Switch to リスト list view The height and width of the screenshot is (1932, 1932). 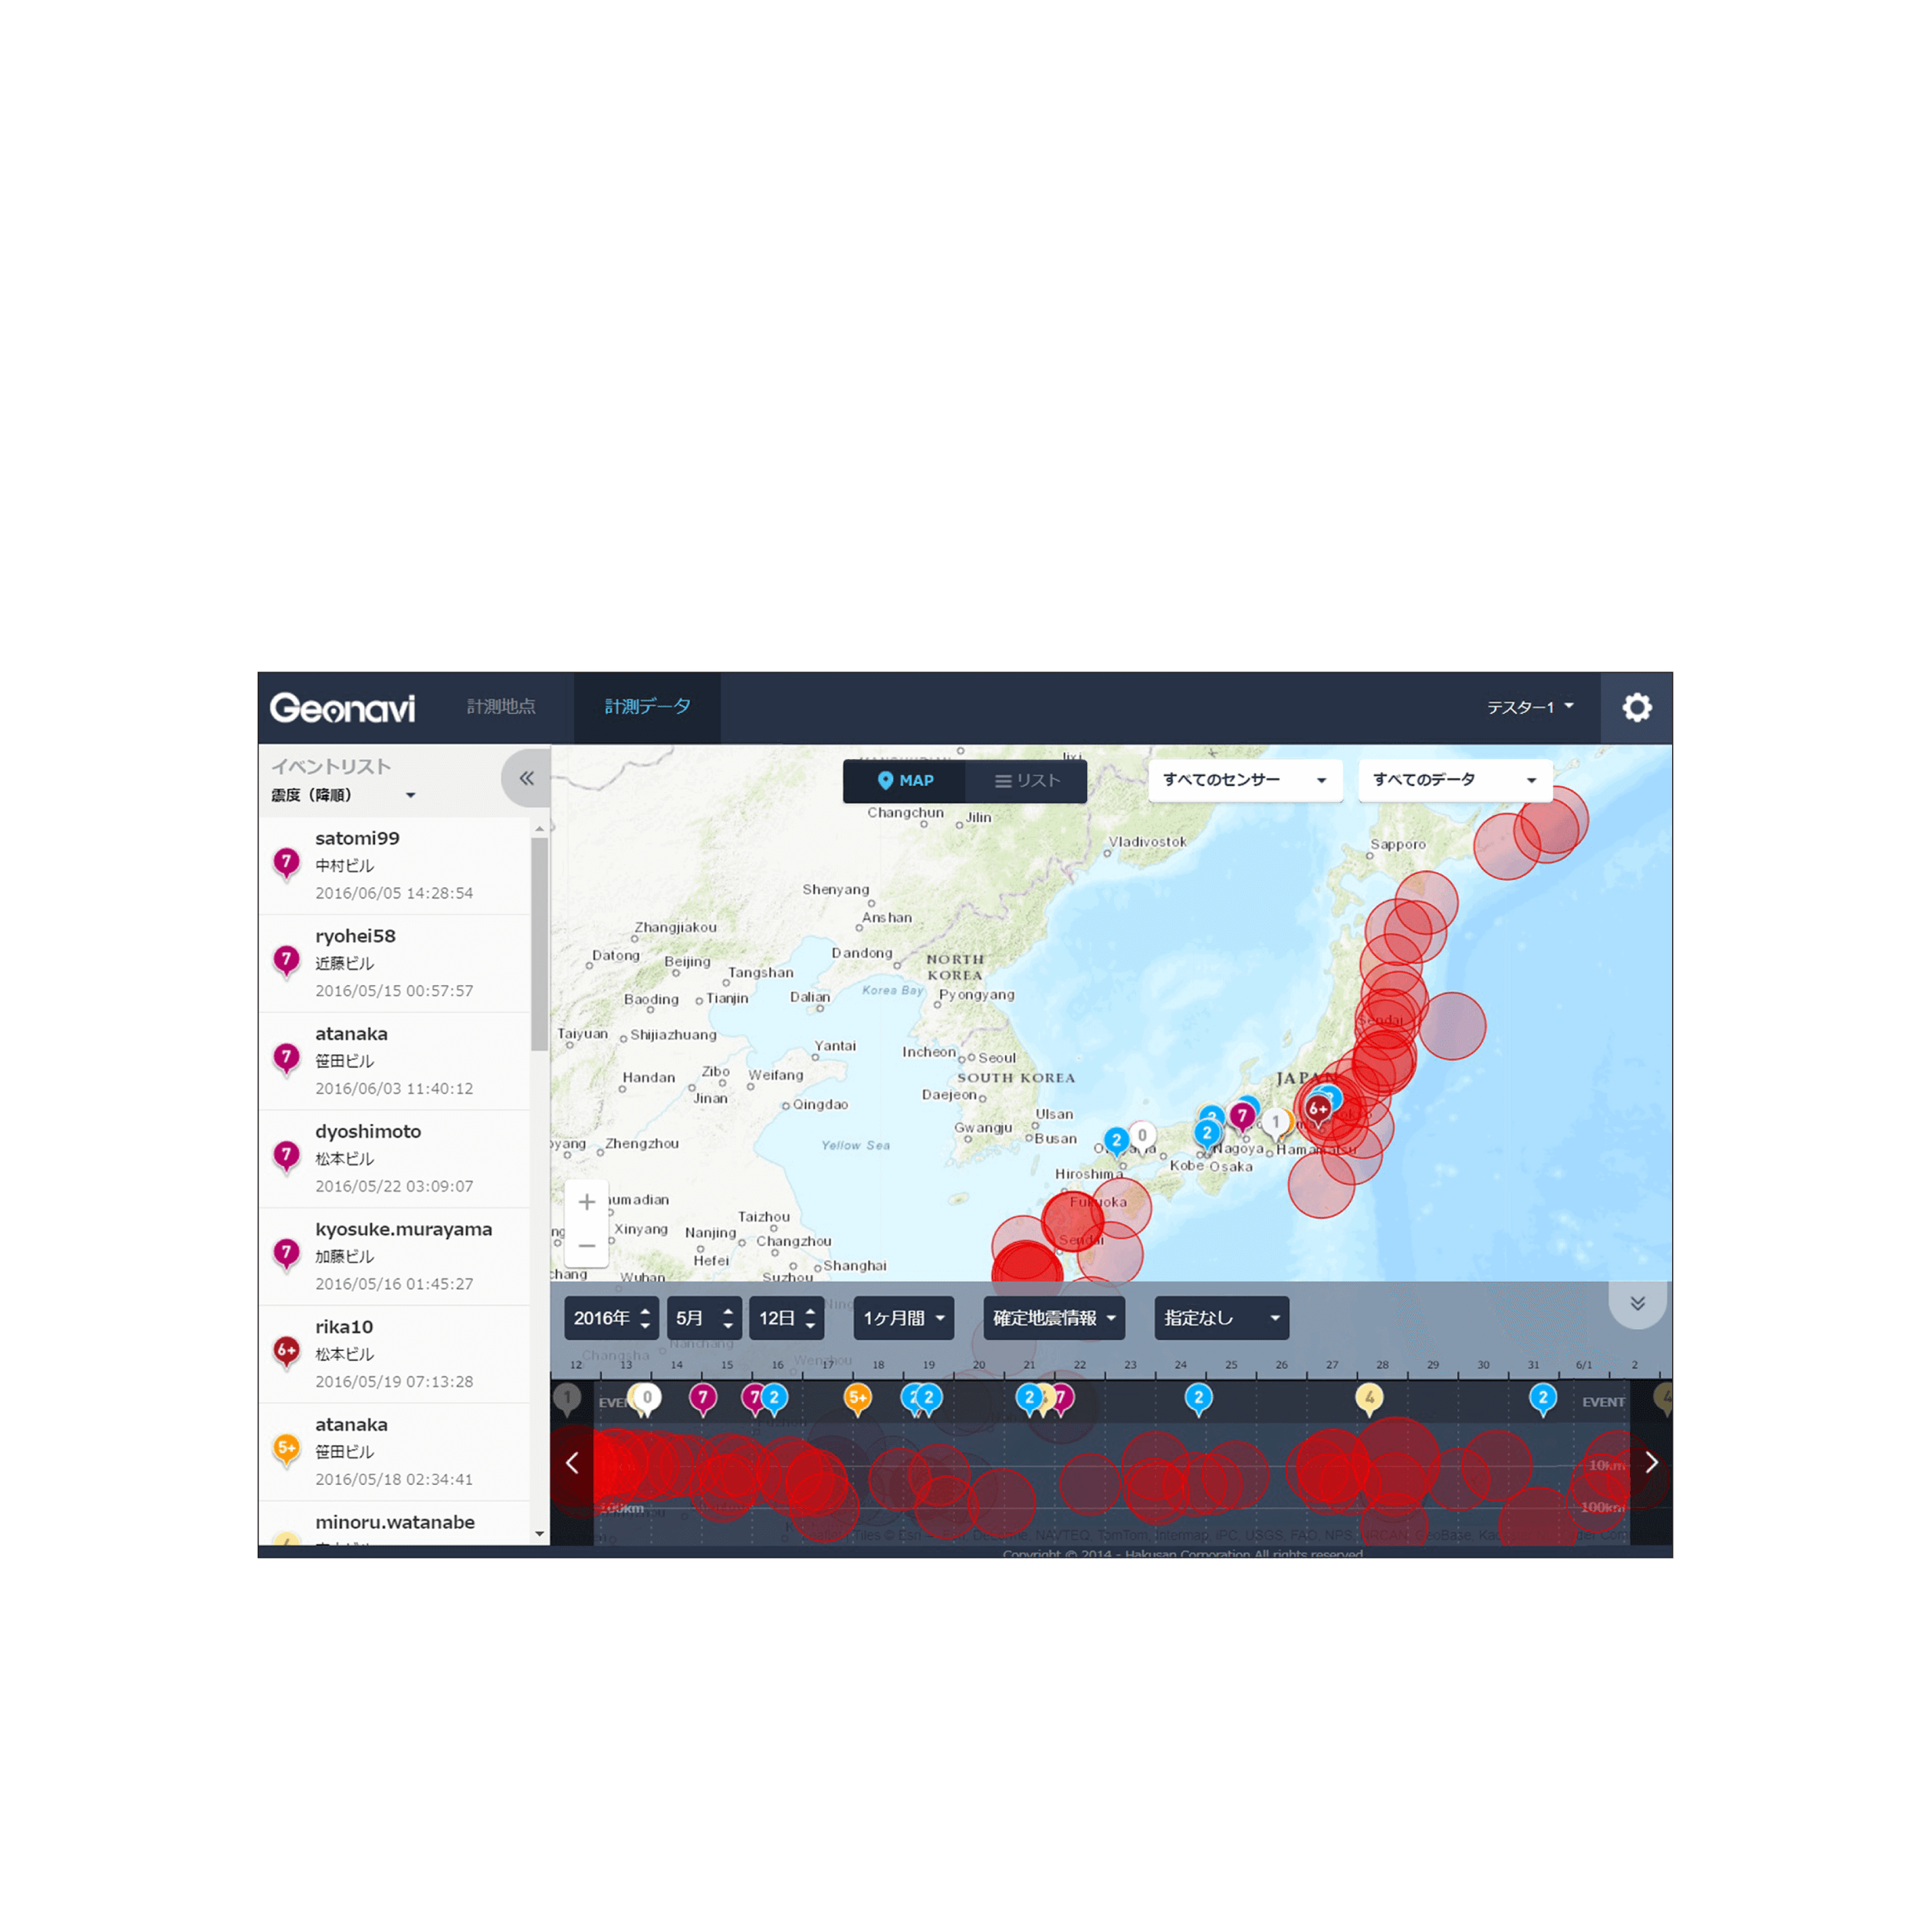[x=1027, y=781]
